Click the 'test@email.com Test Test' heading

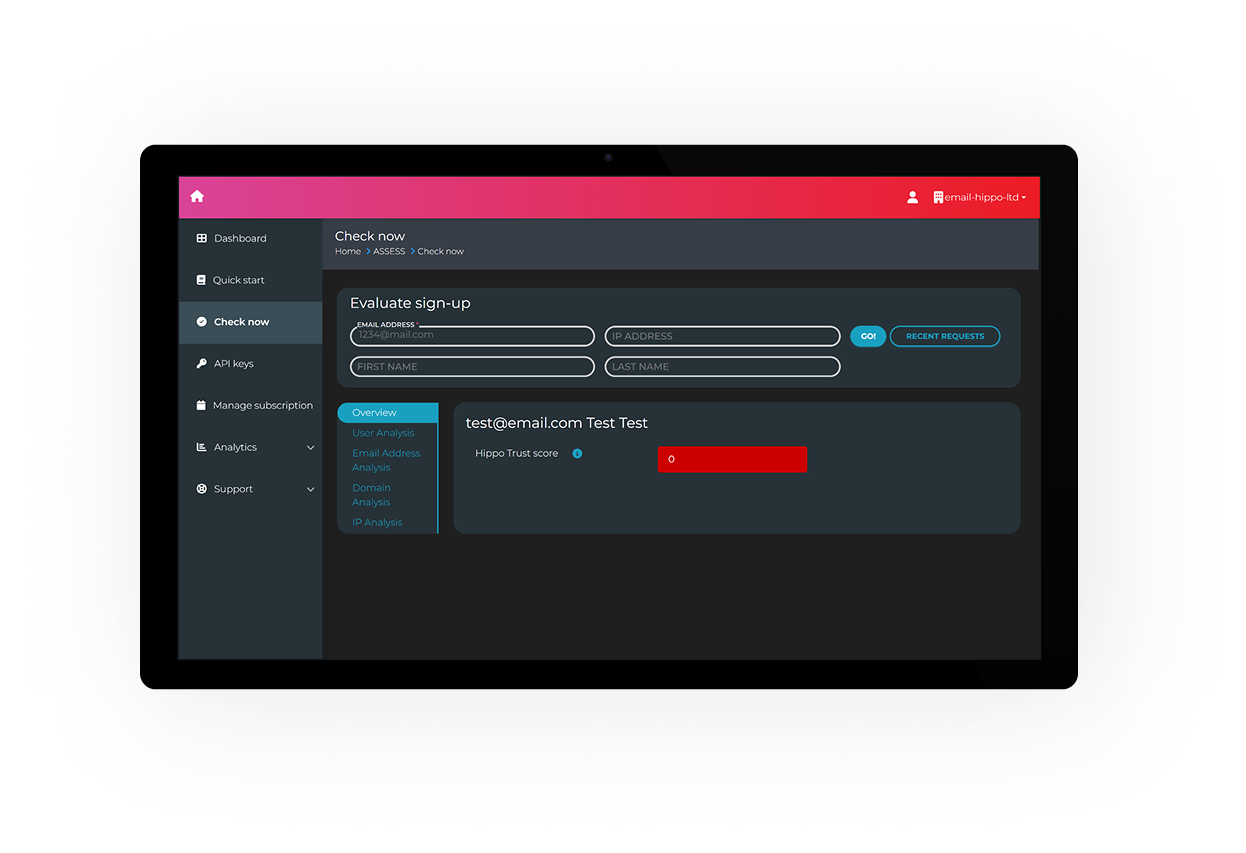[x=557, y=423]
